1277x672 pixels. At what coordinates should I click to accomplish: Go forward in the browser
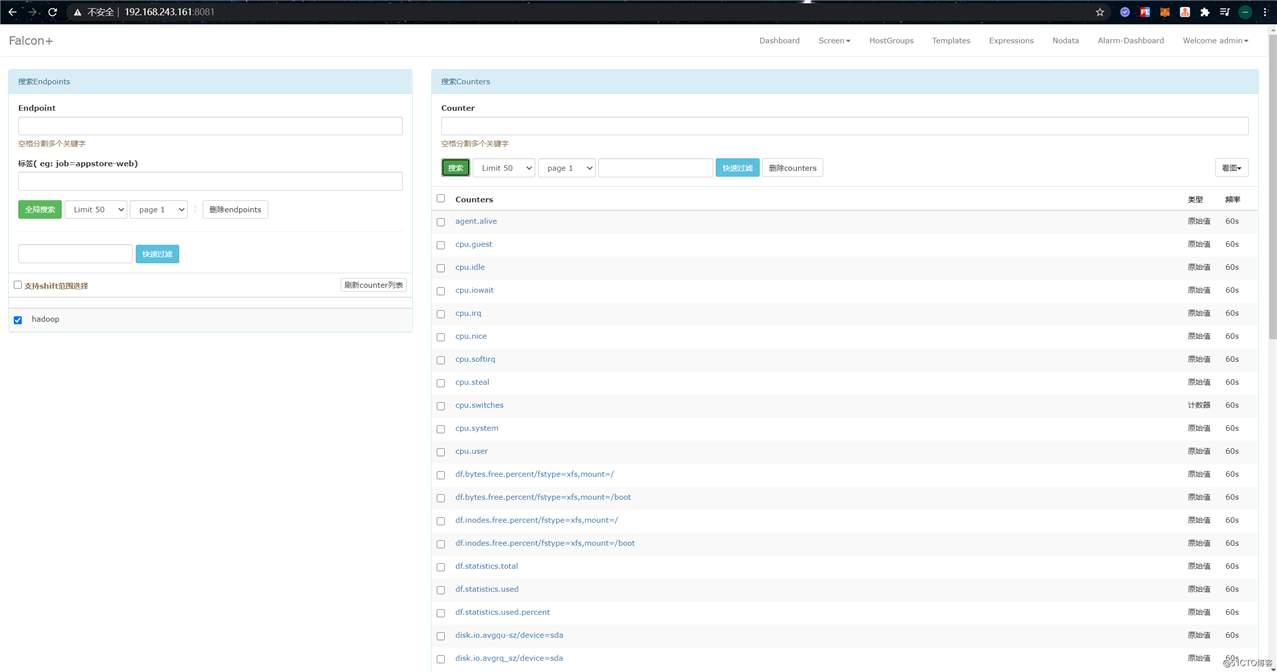32,12
